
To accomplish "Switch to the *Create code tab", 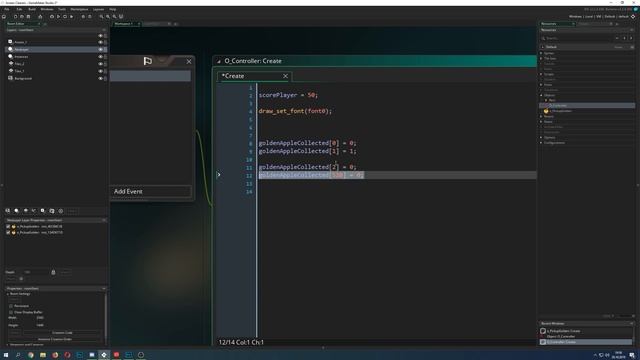I will click(x=233, y=76).
